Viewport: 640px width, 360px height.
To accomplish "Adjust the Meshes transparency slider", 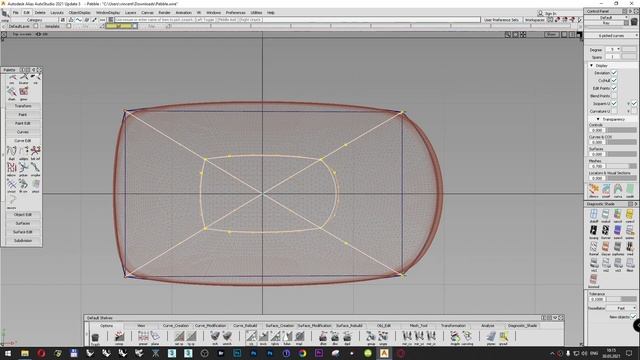I will click(x=620, y=166).
